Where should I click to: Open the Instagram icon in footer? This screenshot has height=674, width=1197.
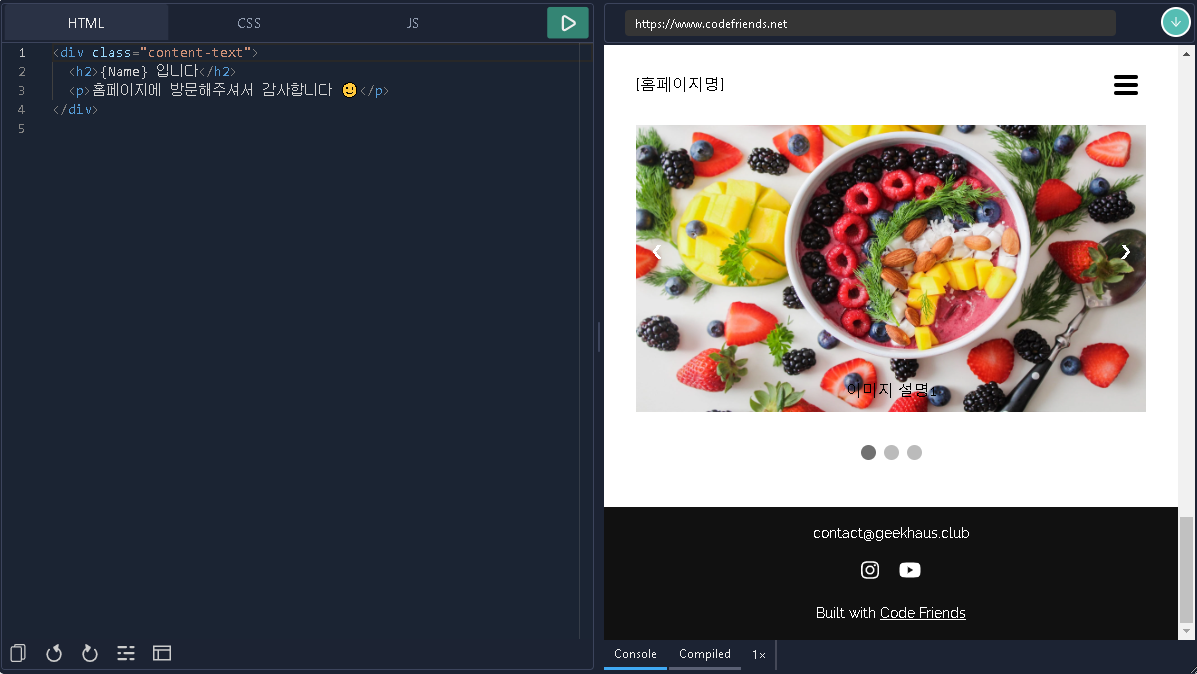pos(870,570)
